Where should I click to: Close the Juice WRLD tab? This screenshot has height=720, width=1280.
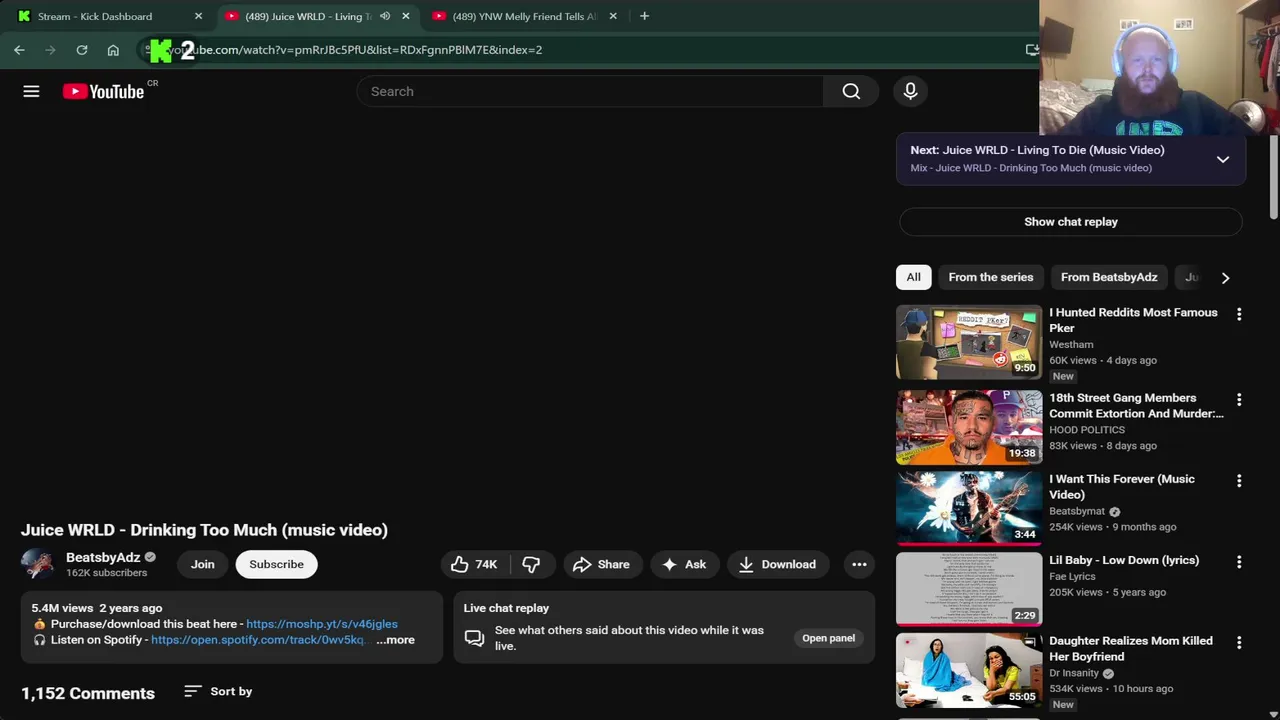405,16
